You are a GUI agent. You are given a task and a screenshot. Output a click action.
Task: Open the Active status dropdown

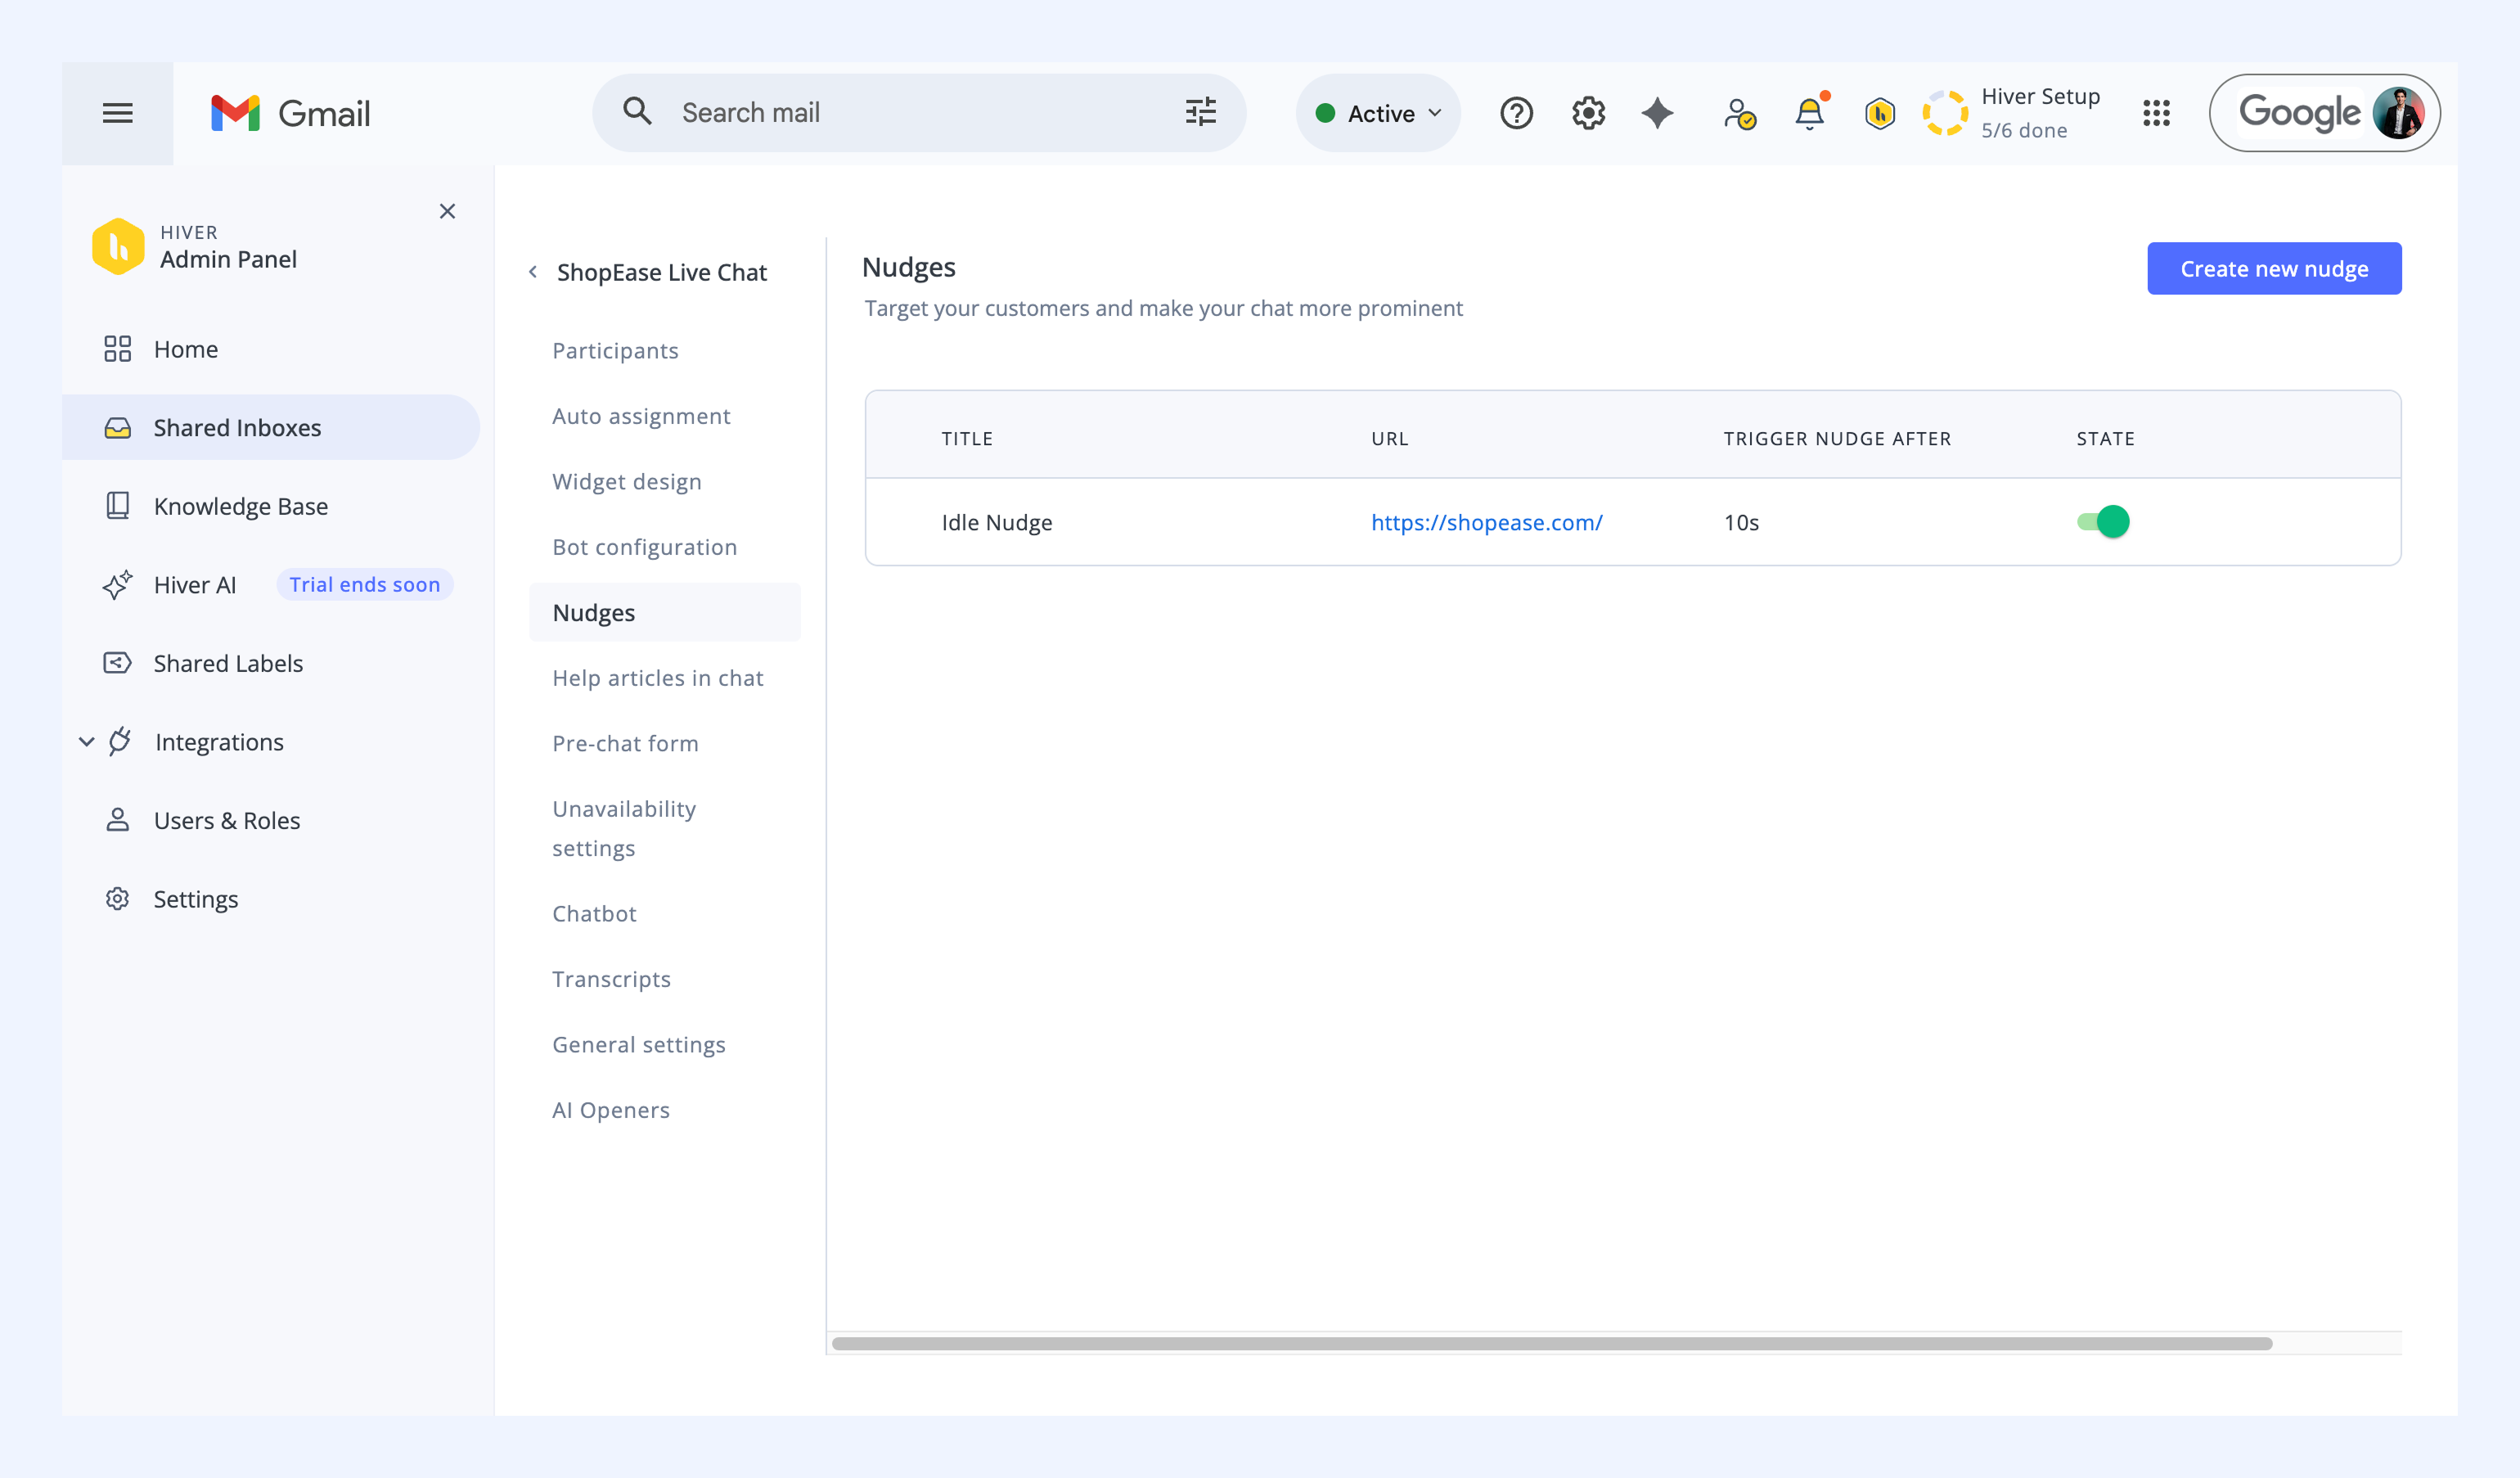(1379, 113)
